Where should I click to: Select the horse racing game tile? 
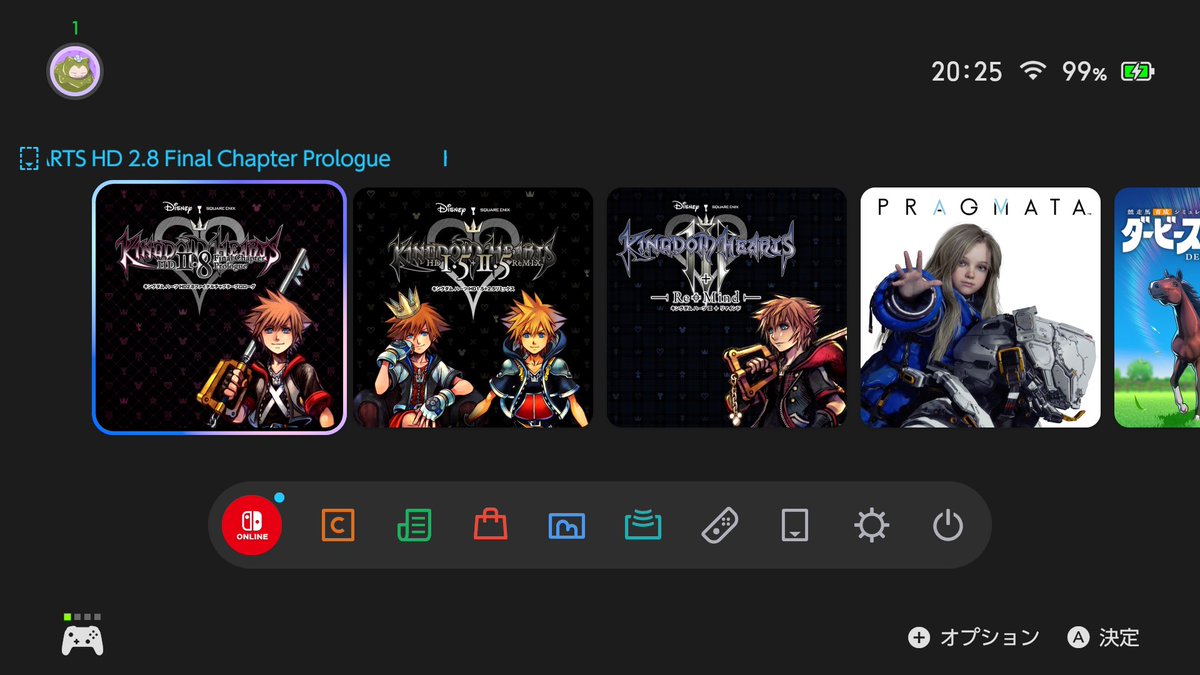coord(1157,308)
